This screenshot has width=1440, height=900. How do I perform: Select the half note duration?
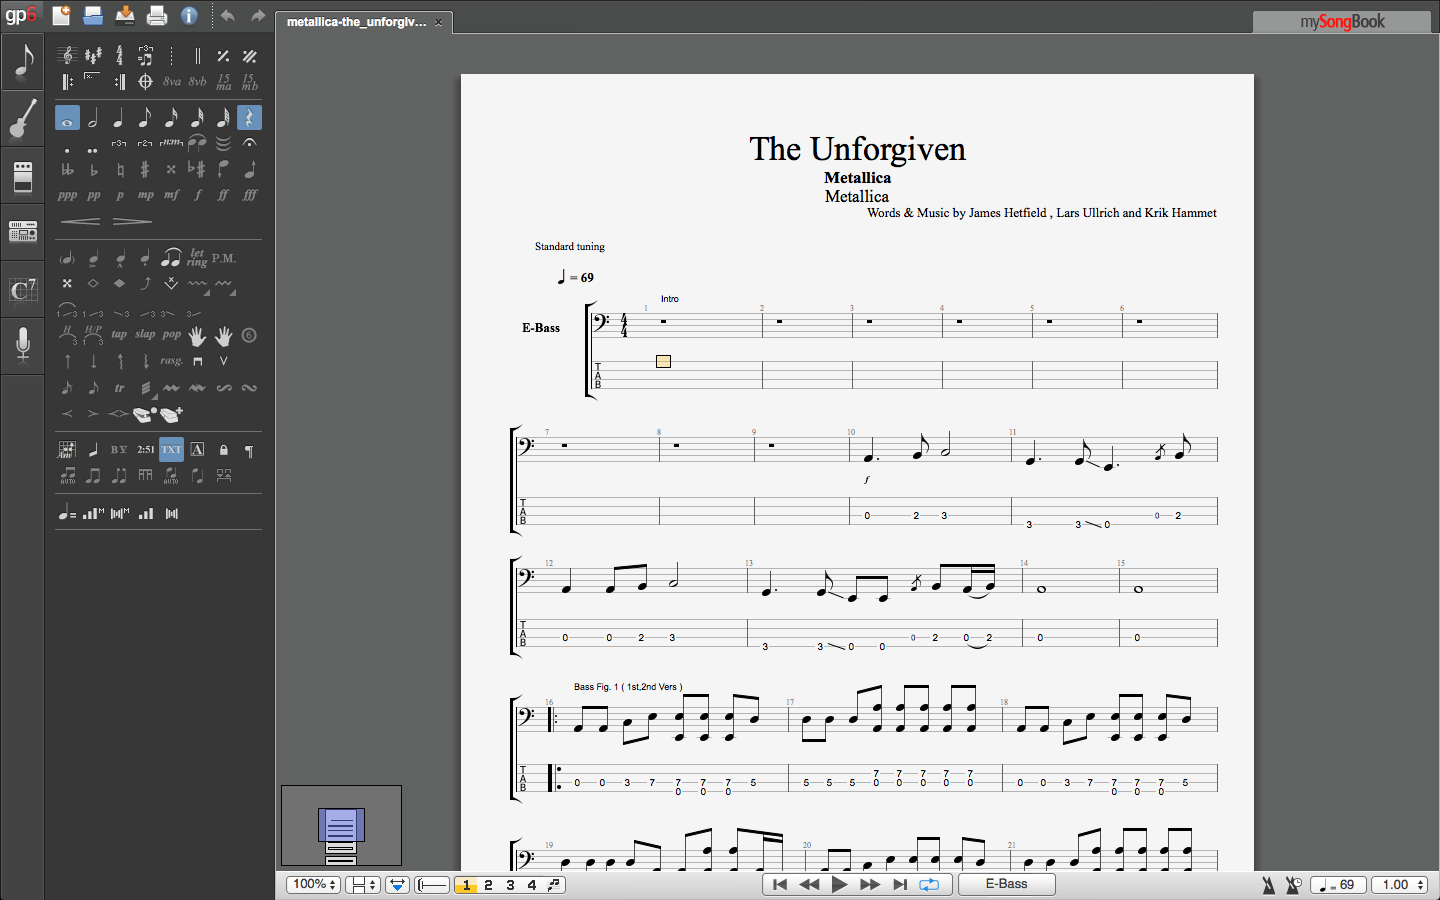coord(93,118)
